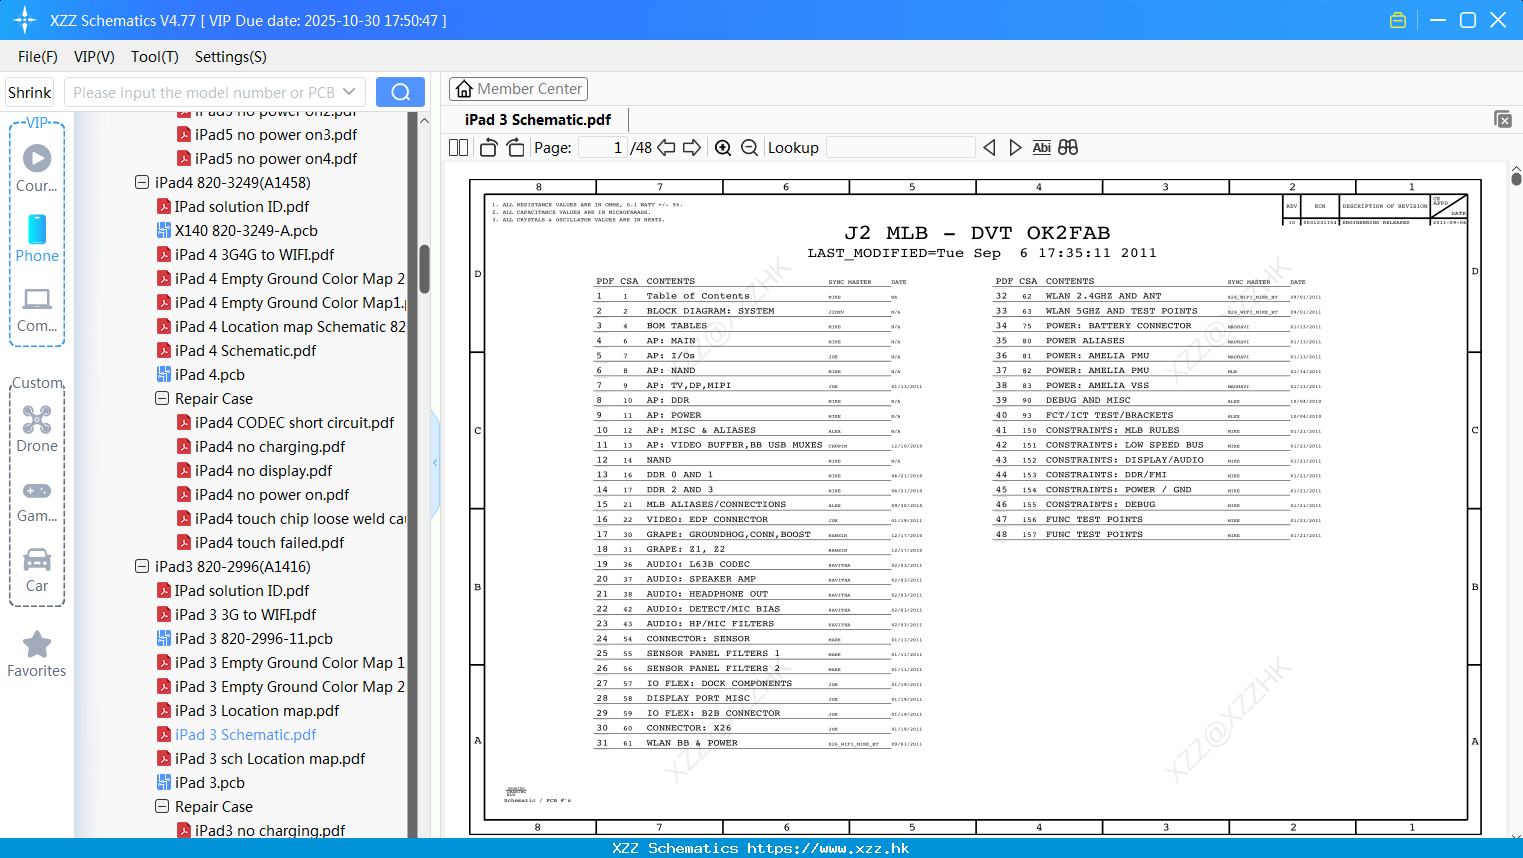Image resolution: width=1523 pixels, height=858 pixels.
Task: Click the detach window icon near tab bar
Action: coord(1503,119)
